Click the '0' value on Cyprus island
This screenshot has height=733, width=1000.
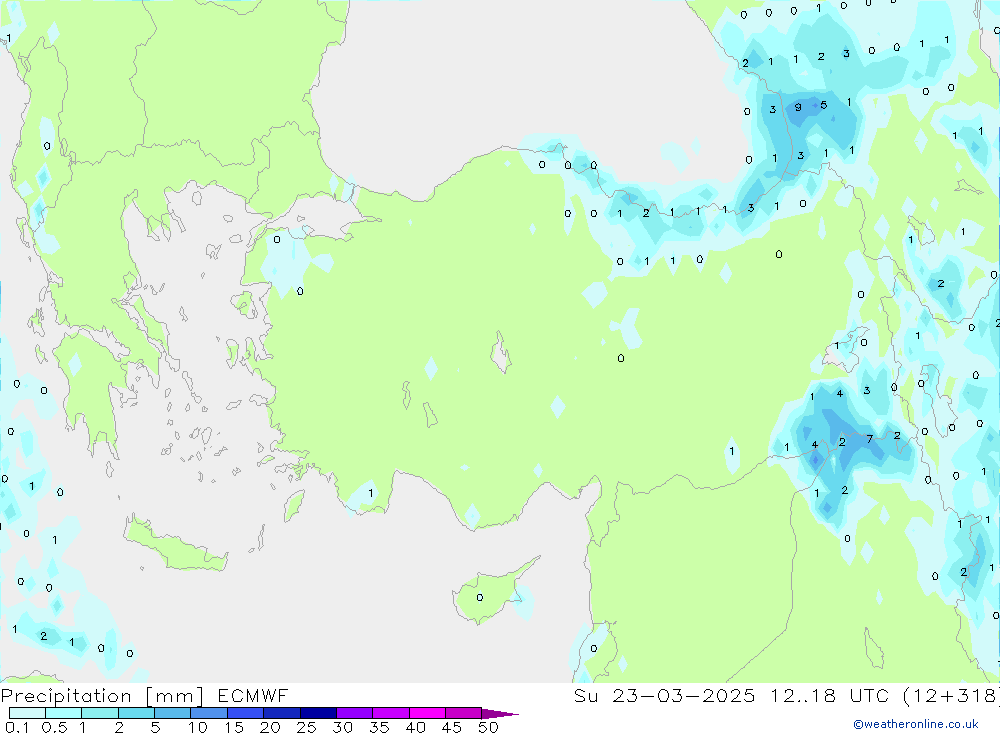tap(480, 598)
